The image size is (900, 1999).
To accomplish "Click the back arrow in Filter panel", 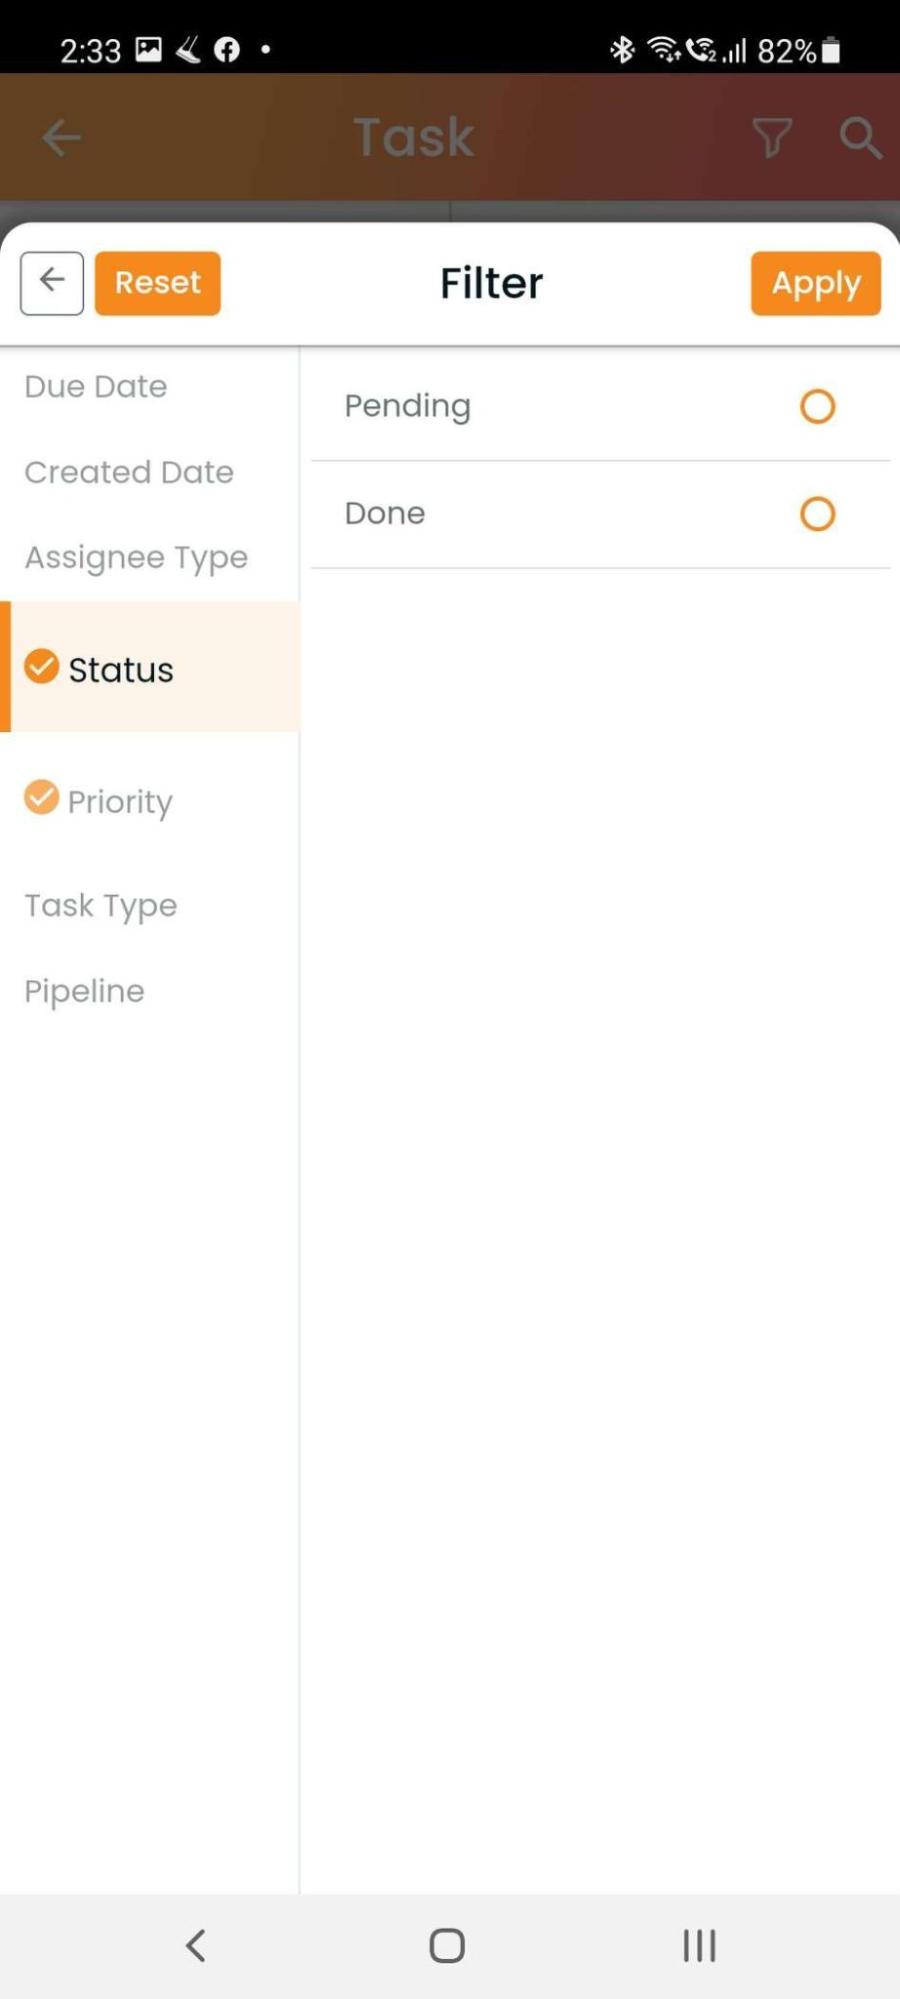I will [x=52, y=283].
